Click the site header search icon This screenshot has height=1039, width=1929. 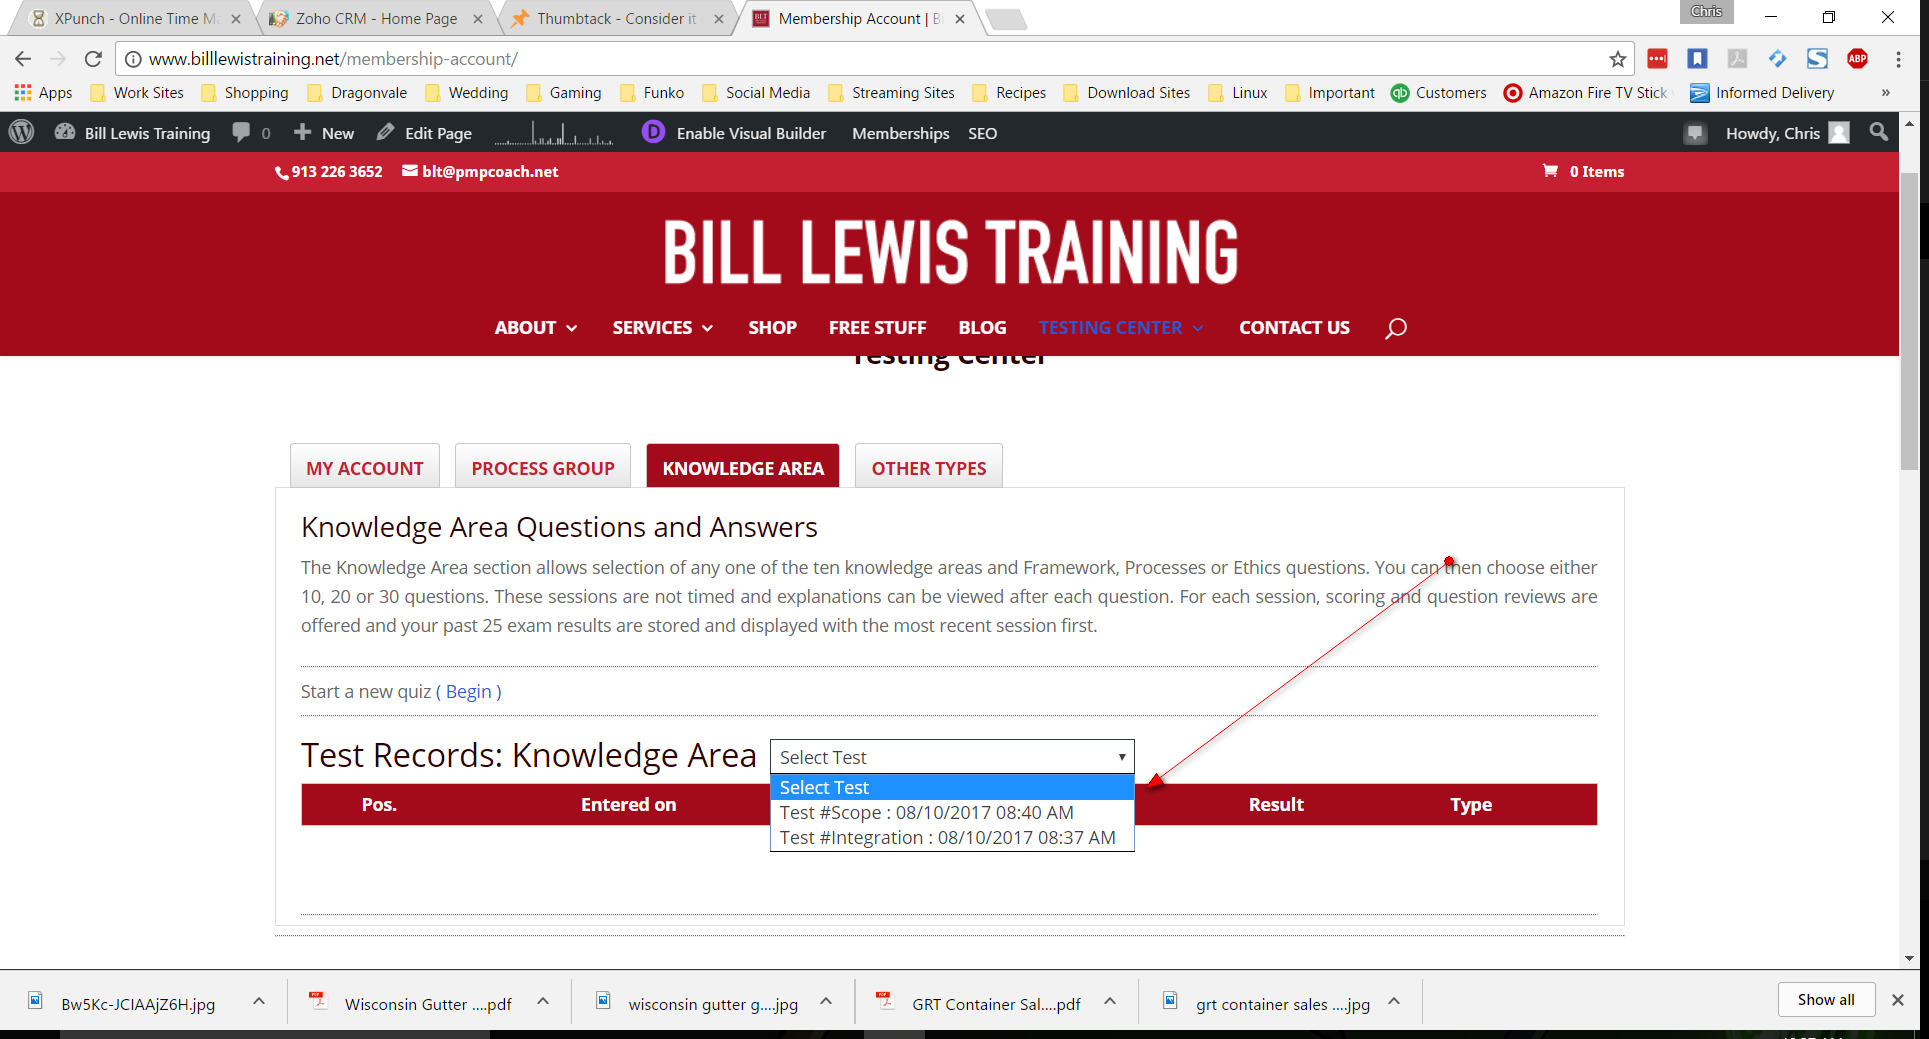click(1396, 328)
